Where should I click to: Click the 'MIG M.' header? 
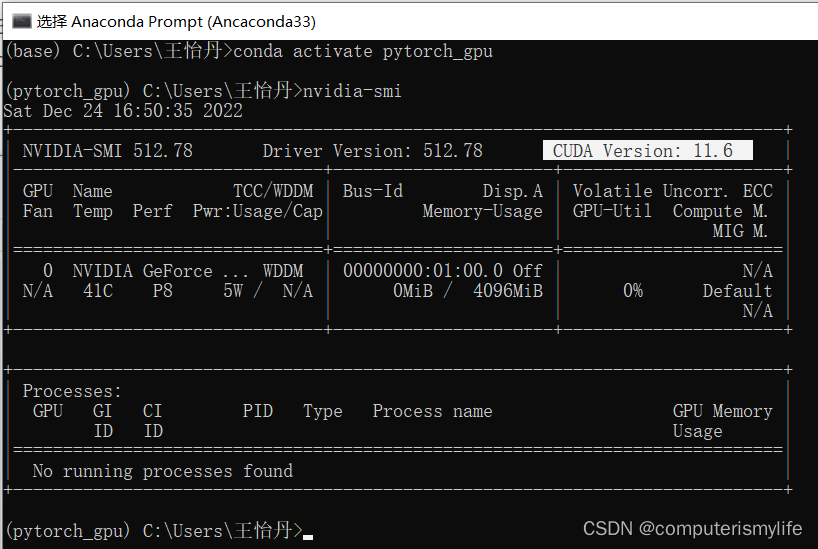[x=740, y=231]
